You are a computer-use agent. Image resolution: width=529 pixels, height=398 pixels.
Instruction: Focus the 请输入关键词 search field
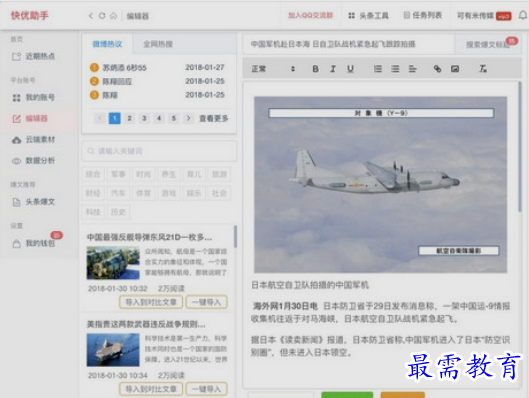[159, 151]
